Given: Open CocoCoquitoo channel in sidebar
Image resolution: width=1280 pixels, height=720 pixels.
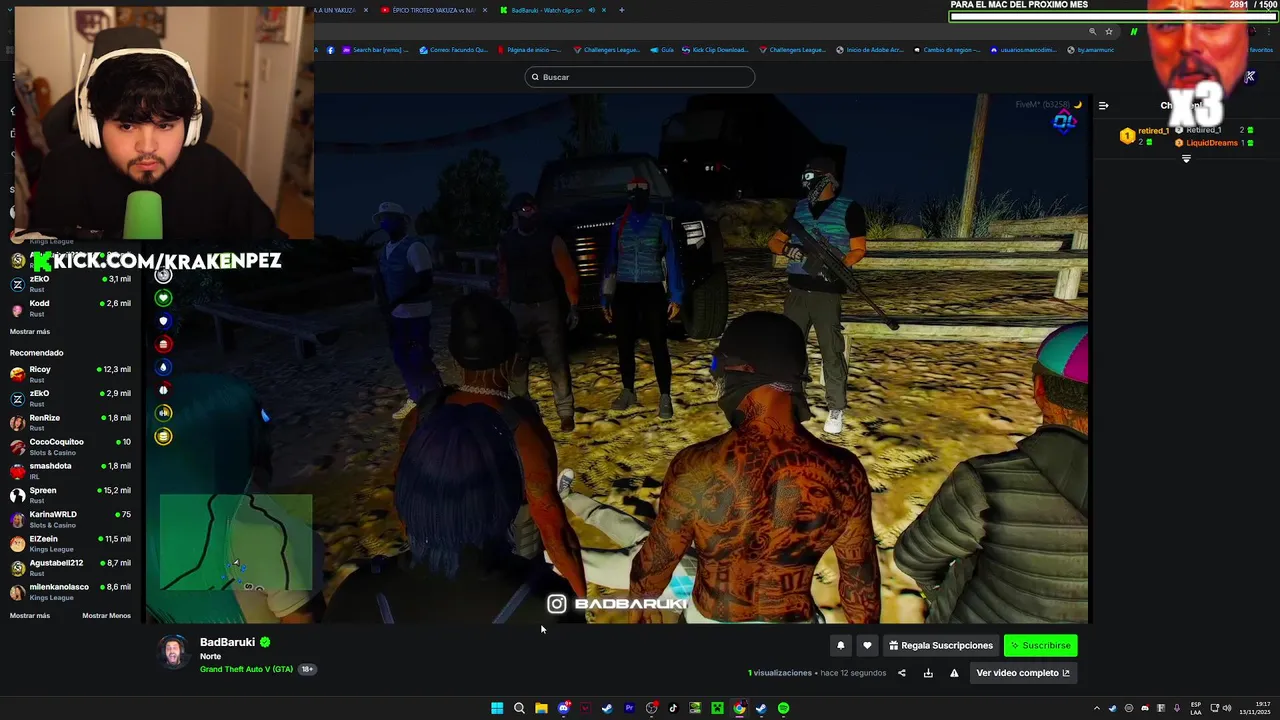Looking at the screenshot, I should click(70, 446).
